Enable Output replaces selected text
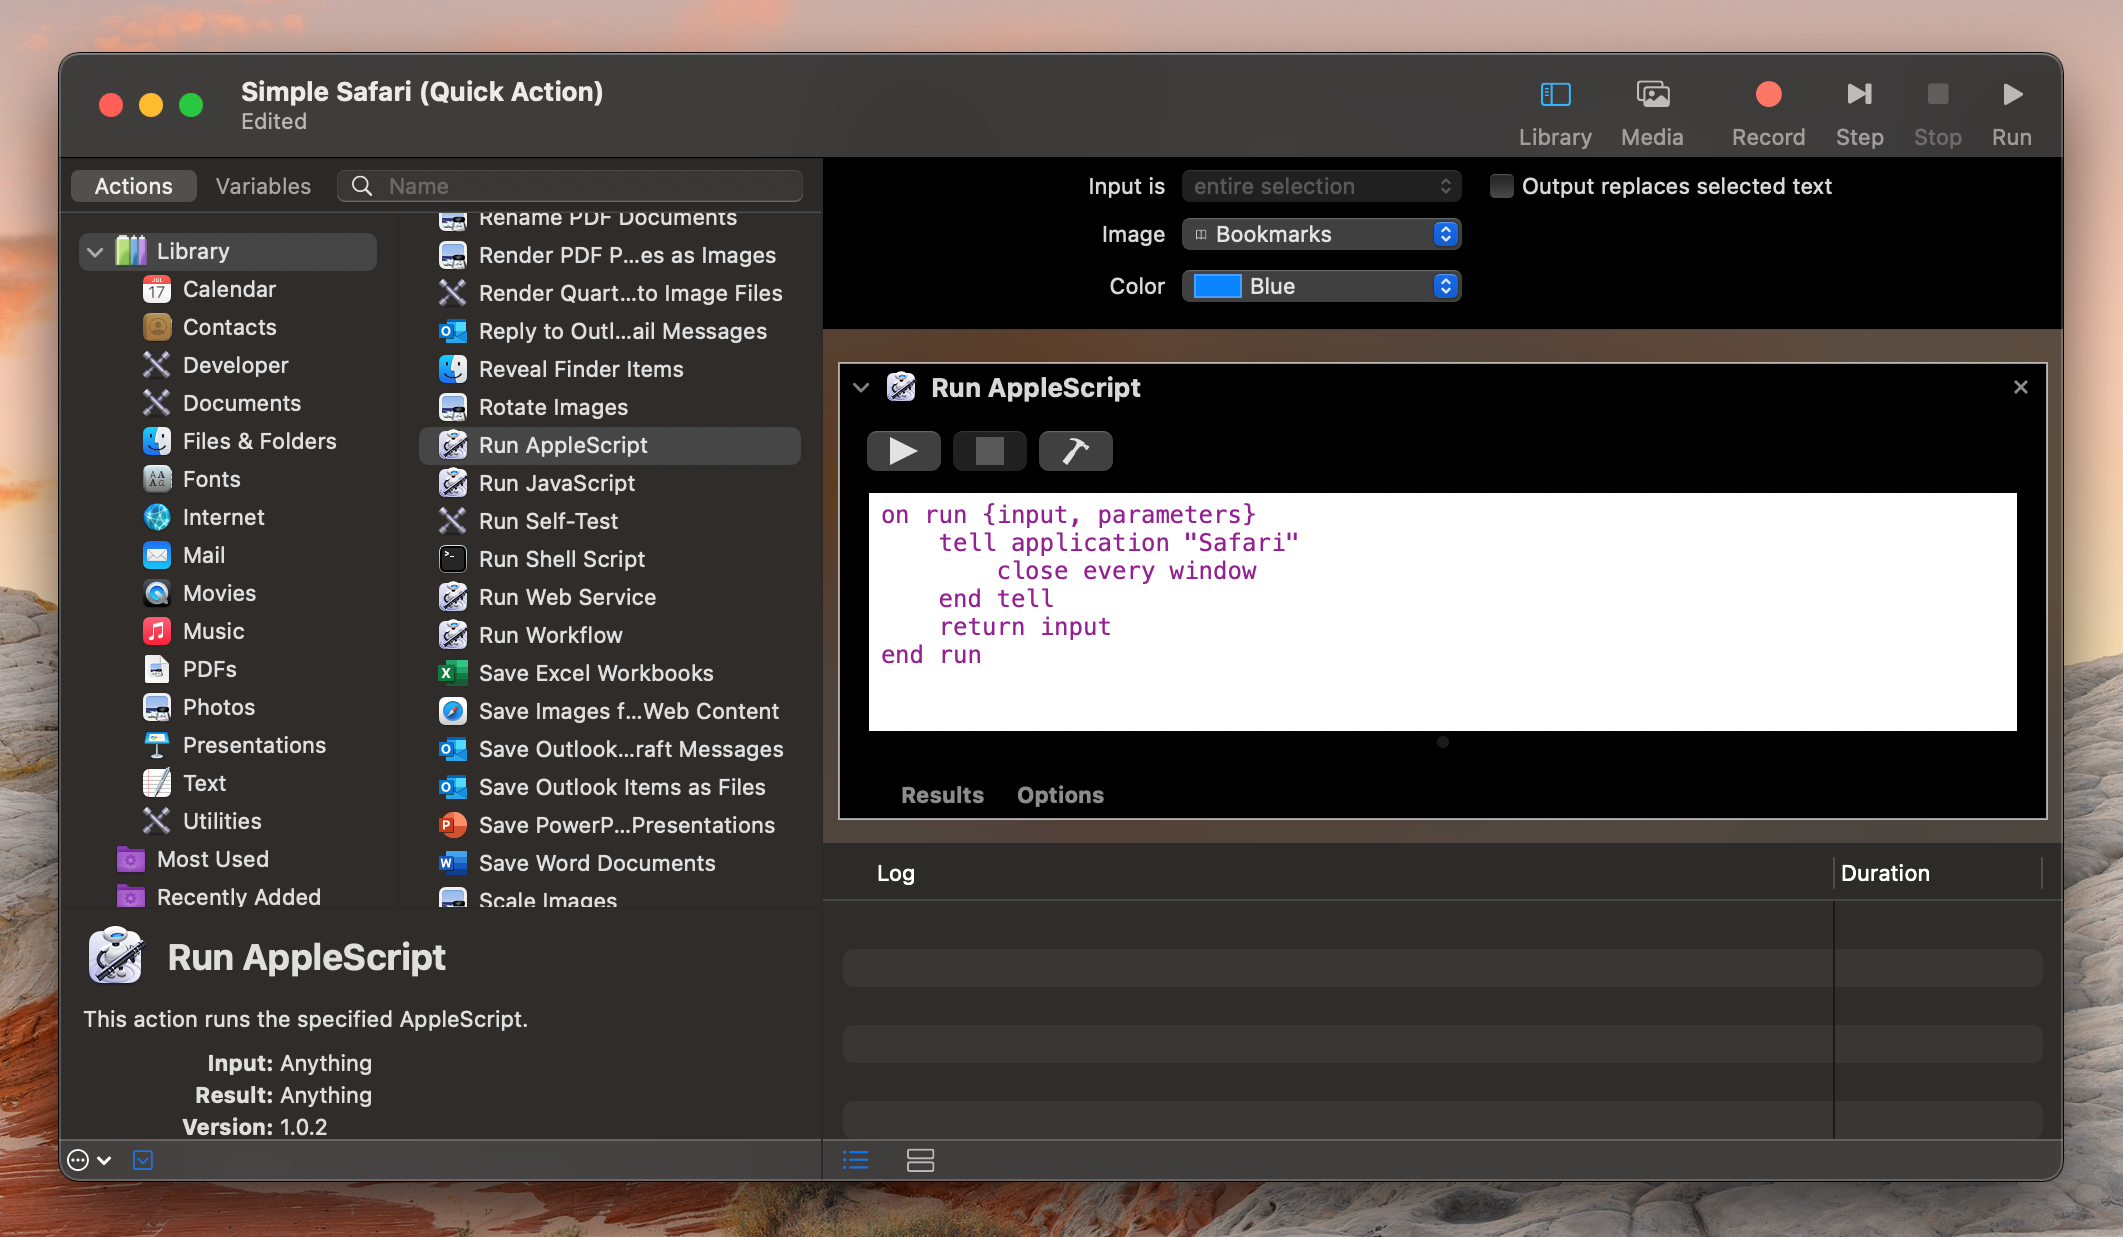The image size is (2123, 1237). tap(1501, 186)
